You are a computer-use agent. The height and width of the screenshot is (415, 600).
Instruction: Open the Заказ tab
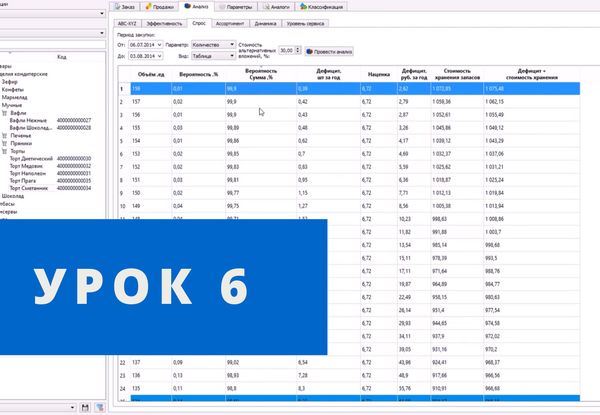(125, 7)
